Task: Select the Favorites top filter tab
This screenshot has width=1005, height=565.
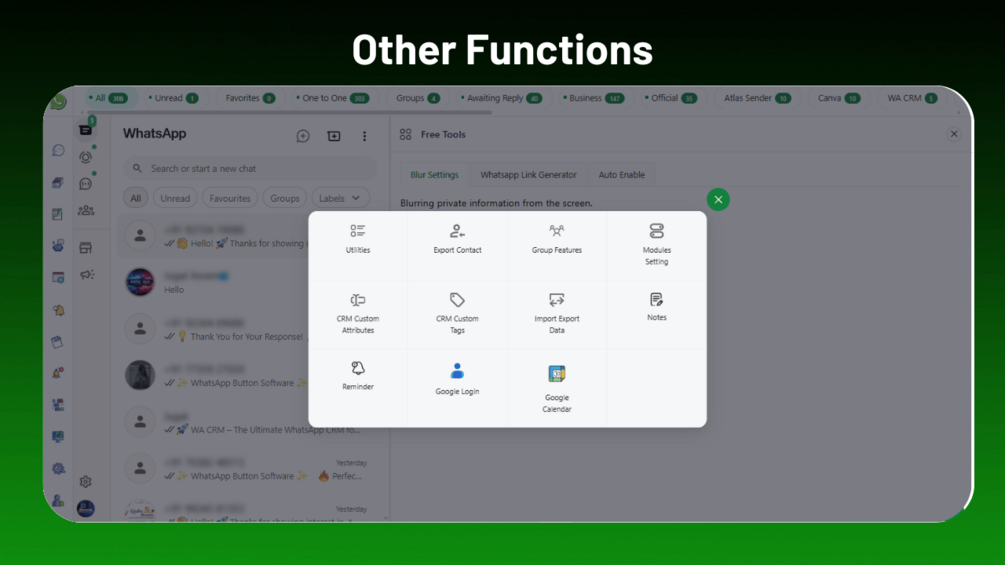Action: click(x=250, y=98)
